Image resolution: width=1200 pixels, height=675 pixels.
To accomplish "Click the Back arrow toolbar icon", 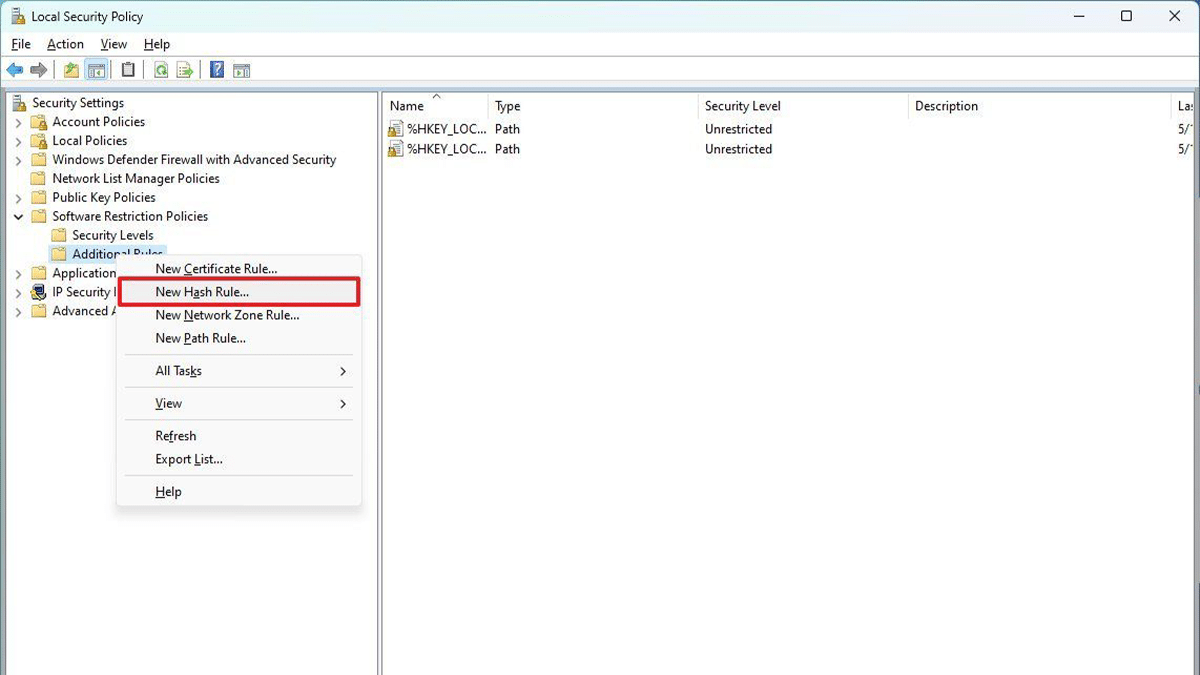I will tap(15, 70).
